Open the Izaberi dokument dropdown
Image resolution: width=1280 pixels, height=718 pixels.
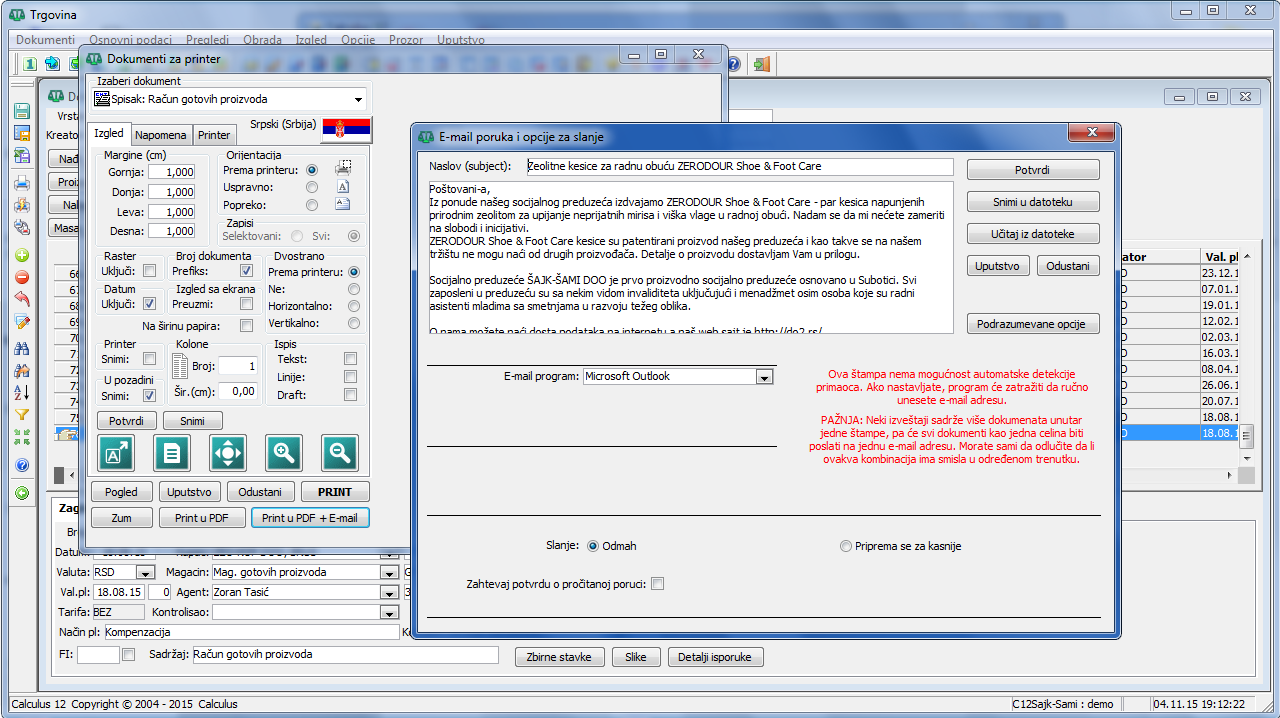pos(358,100)
